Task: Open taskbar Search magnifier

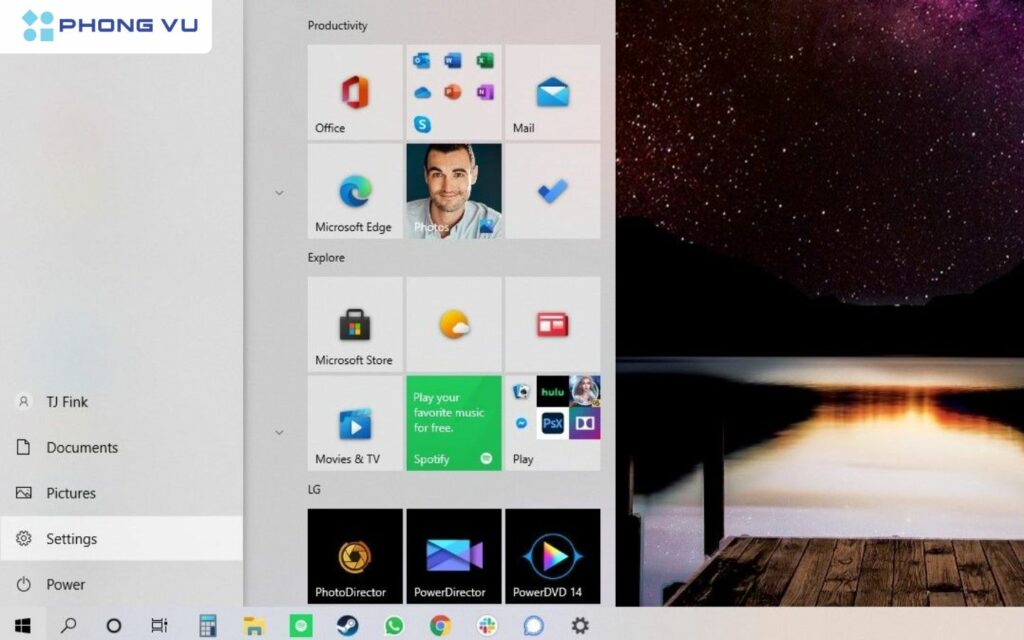Action: click(68, 625)
